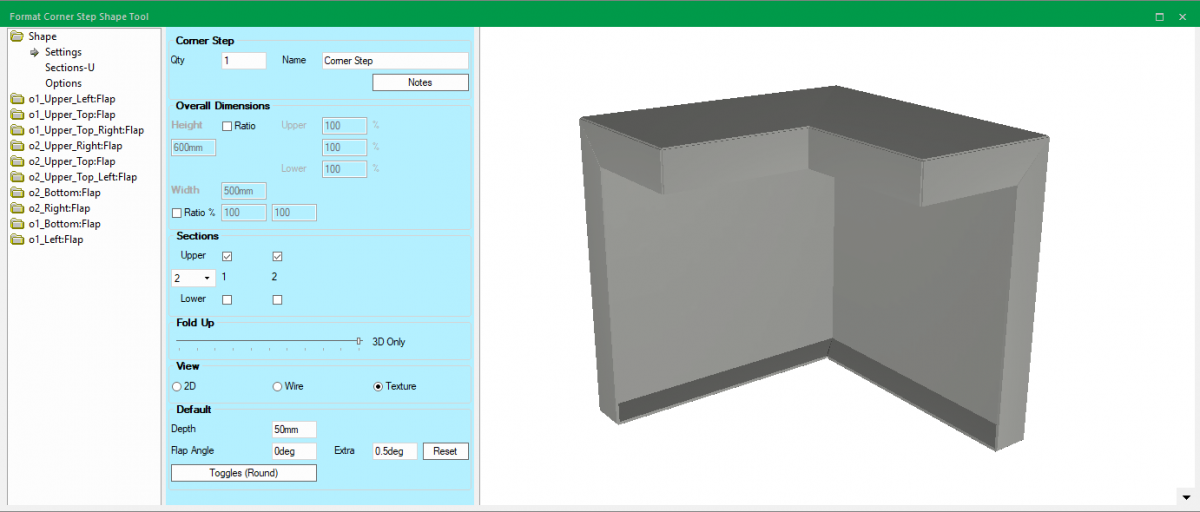This screenshot has width=1200, height=512.
Task: Check Lower section 2 checkbox
Action: [277, 299]
